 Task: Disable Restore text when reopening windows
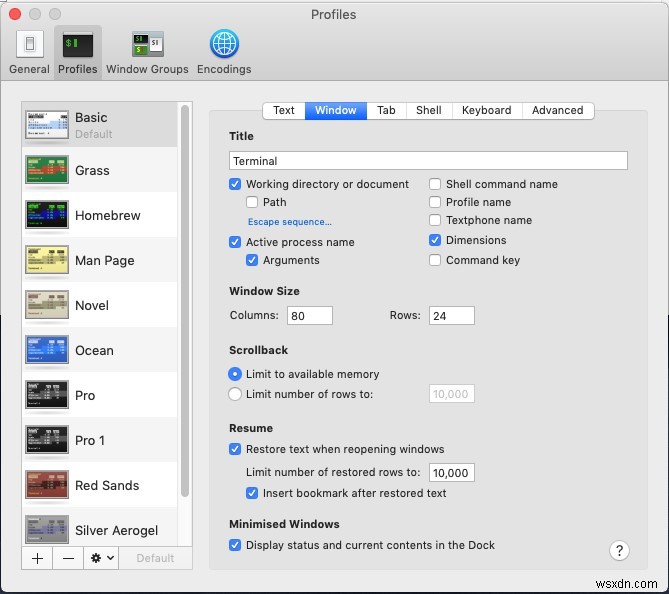[235, 449]
